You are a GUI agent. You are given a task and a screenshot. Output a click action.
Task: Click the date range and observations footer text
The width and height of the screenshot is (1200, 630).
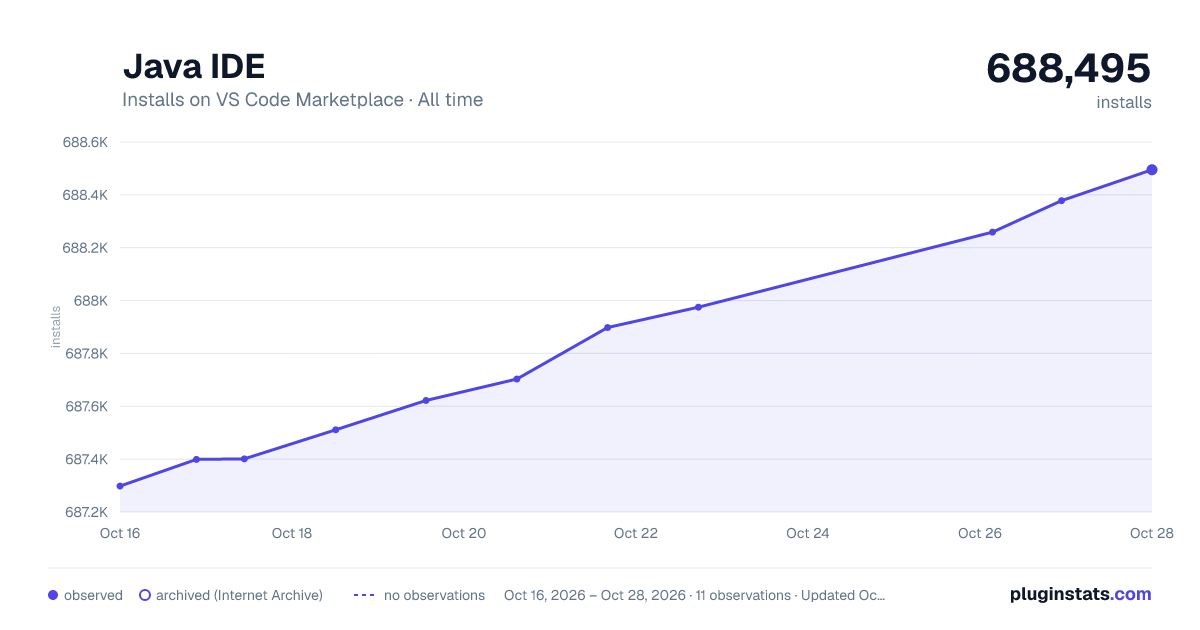pyautogui.click(x=694, y=595)
